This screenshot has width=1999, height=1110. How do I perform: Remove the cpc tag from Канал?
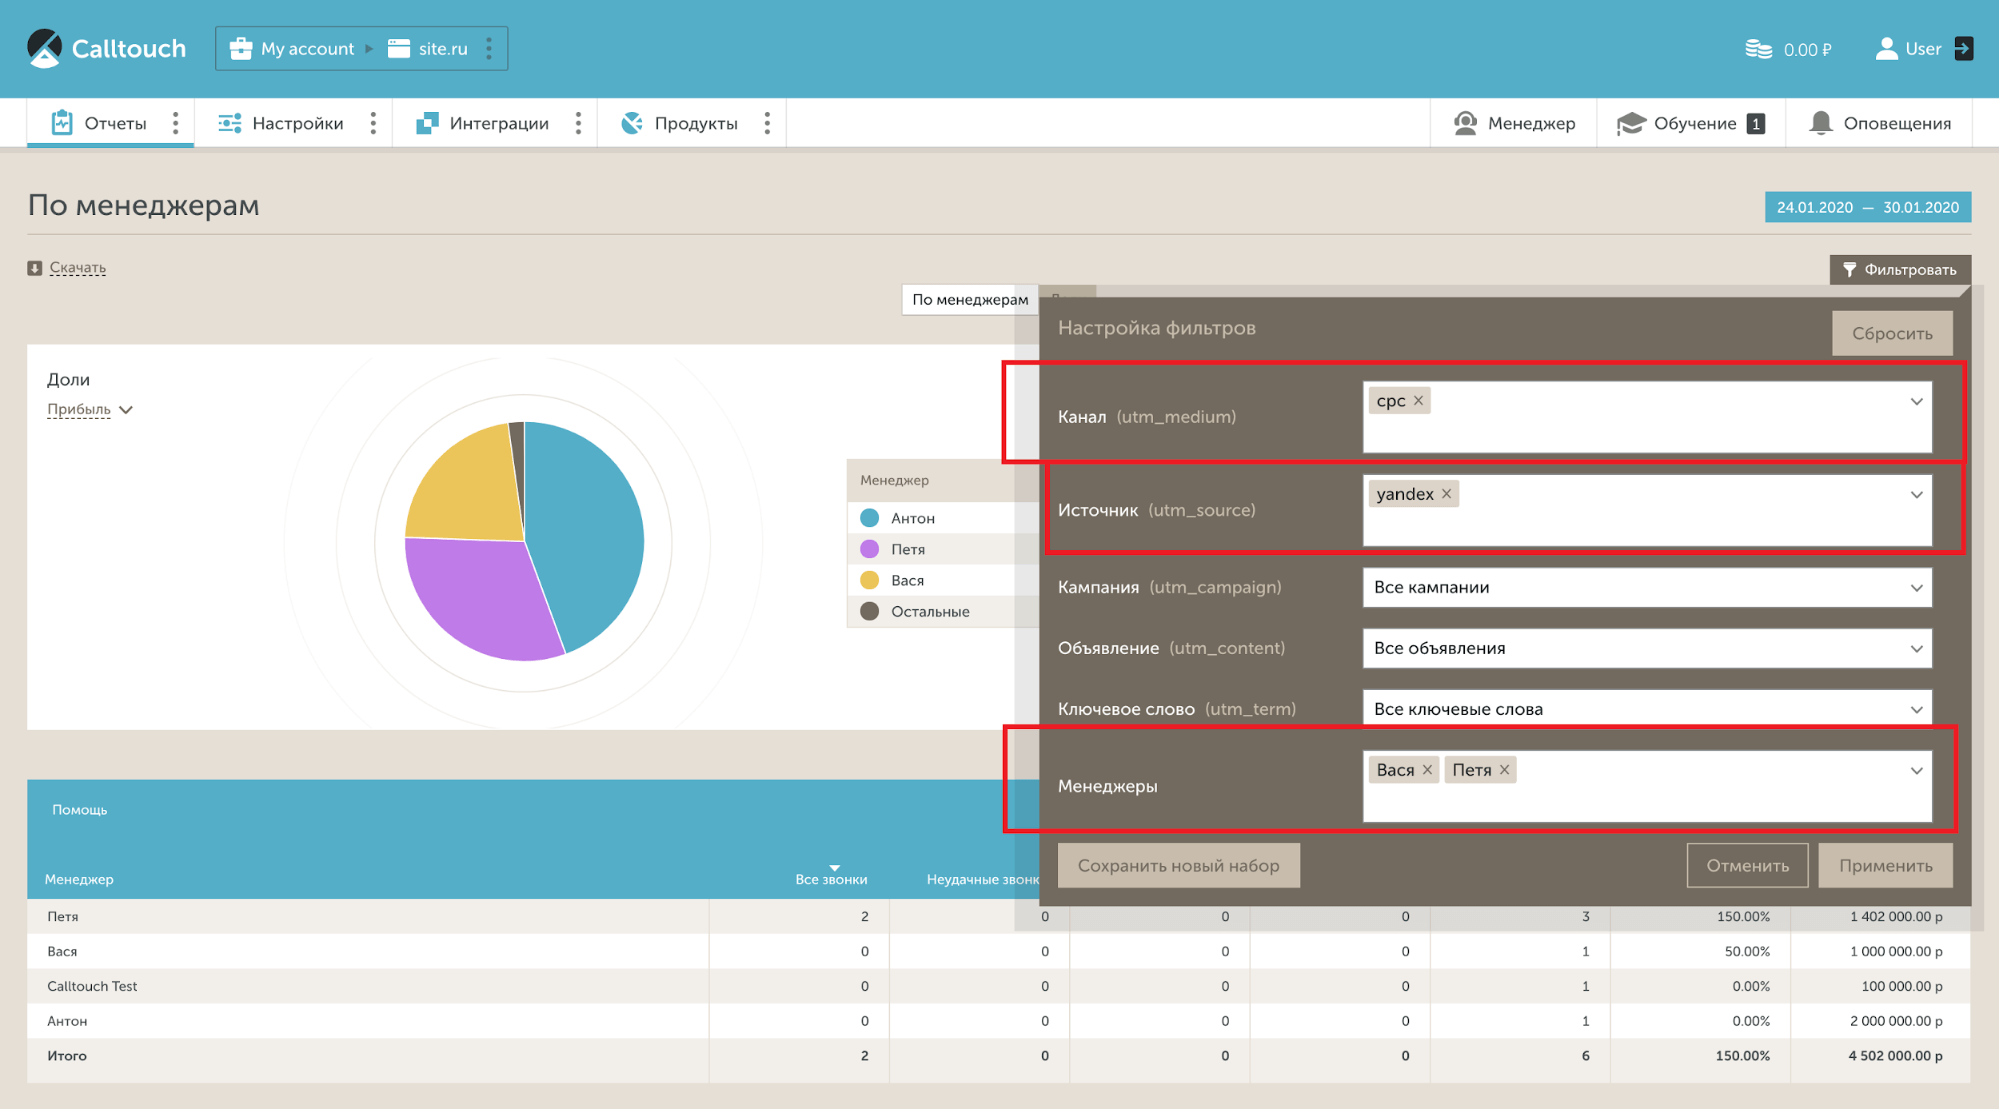point(1418,401)
